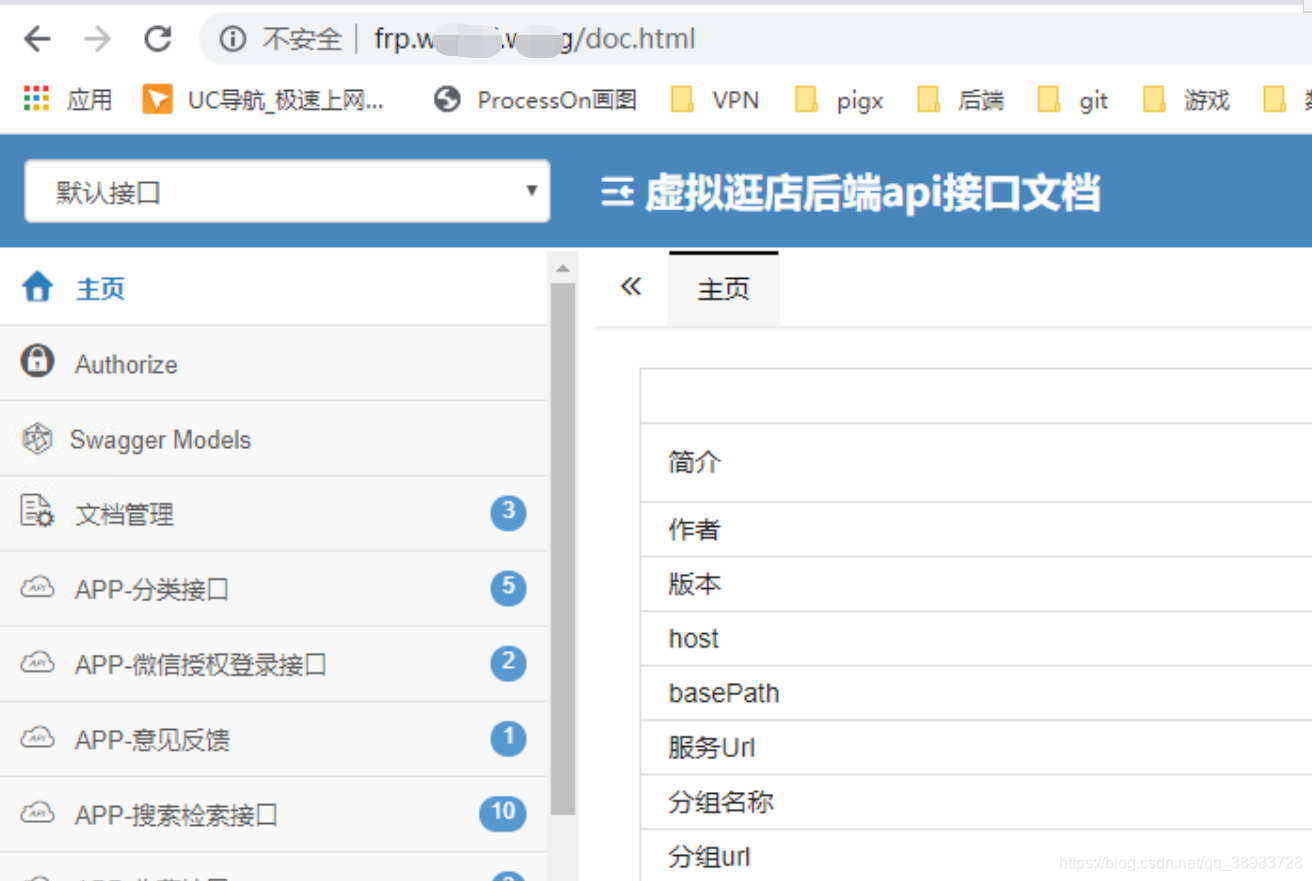Select 主页 in the sidebar menu

(274, 288)
